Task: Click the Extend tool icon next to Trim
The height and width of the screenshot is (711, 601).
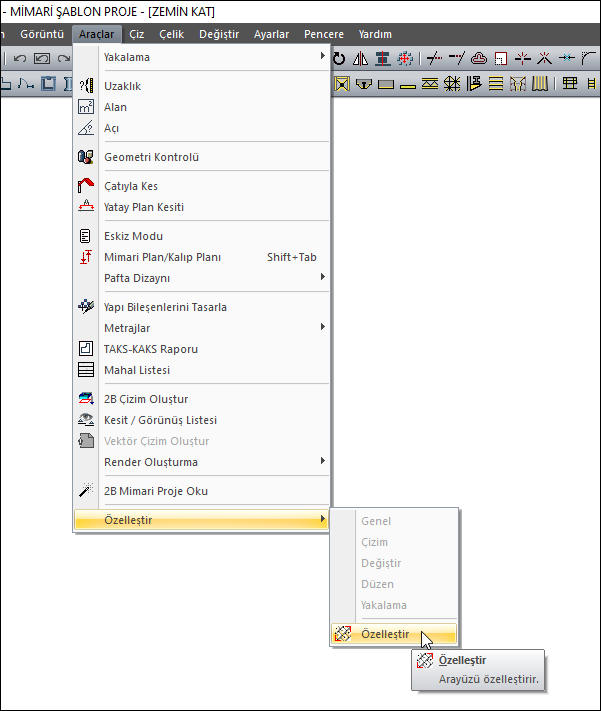Action: (x=457, y=58)
